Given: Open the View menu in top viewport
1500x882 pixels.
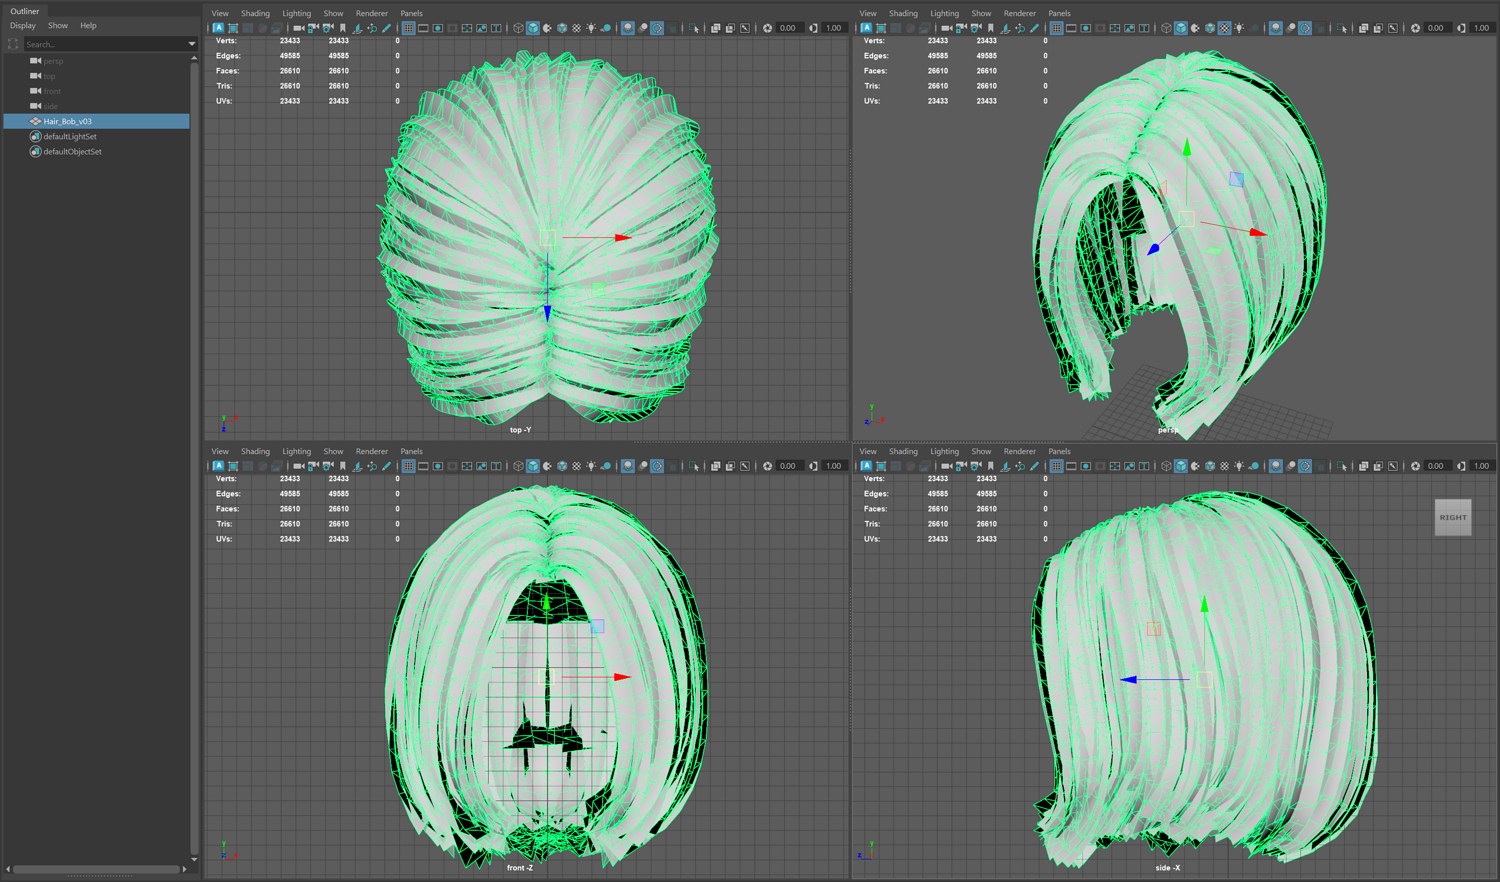Looking at the screenshot, I should [220, 14].
